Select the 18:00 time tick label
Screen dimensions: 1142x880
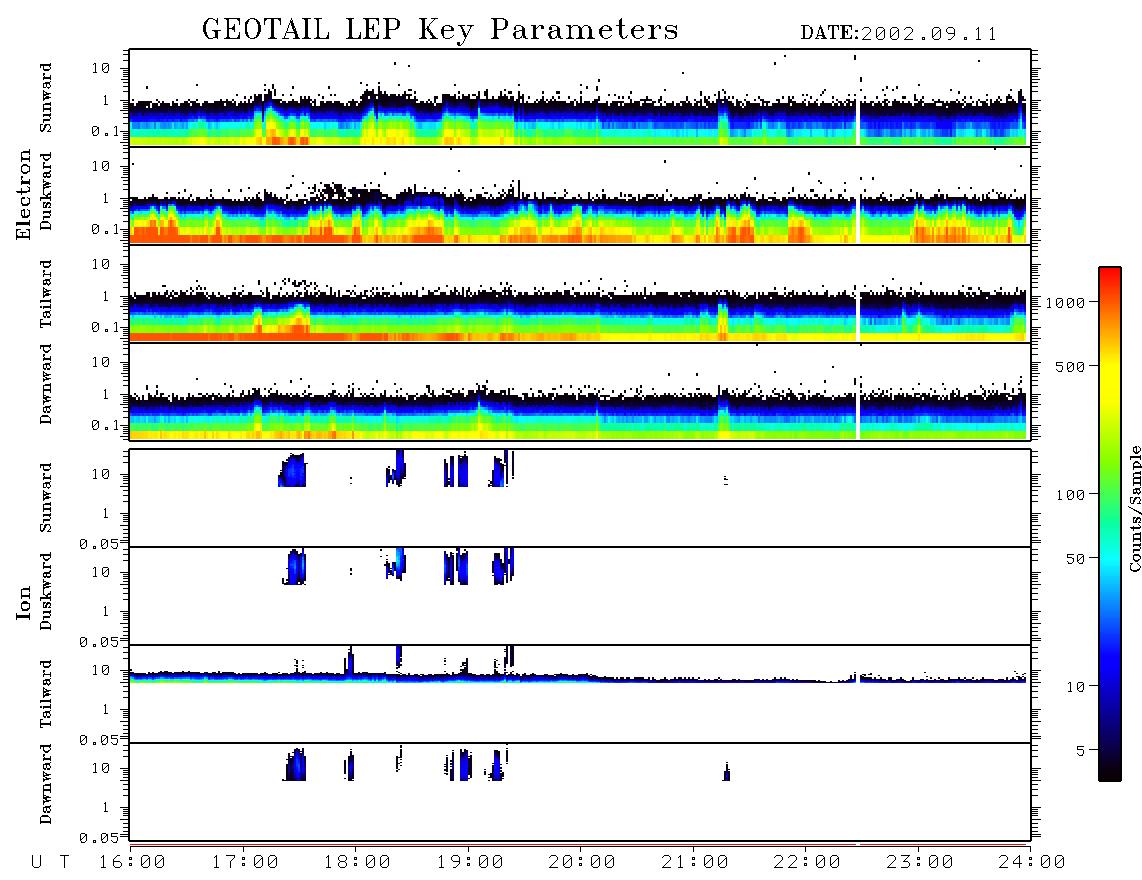[x=358, y=863]
